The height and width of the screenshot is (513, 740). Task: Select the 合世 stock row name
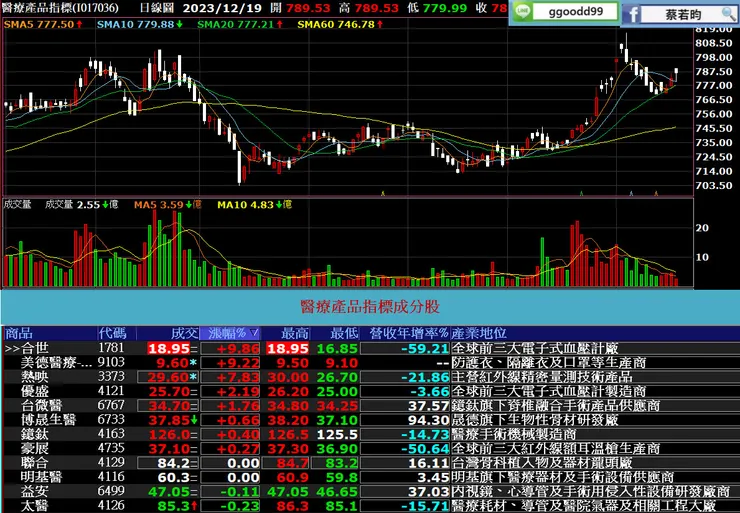(35, 348)
